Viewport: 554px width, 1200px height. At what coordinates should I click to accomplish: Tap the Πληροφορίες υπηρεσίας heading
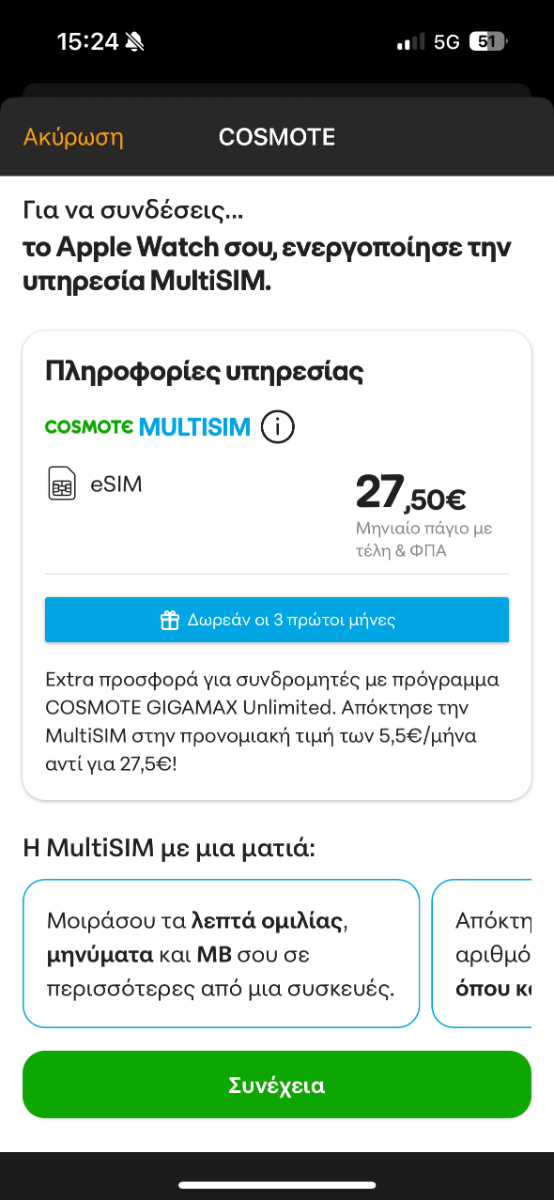(x=204, y=372)
